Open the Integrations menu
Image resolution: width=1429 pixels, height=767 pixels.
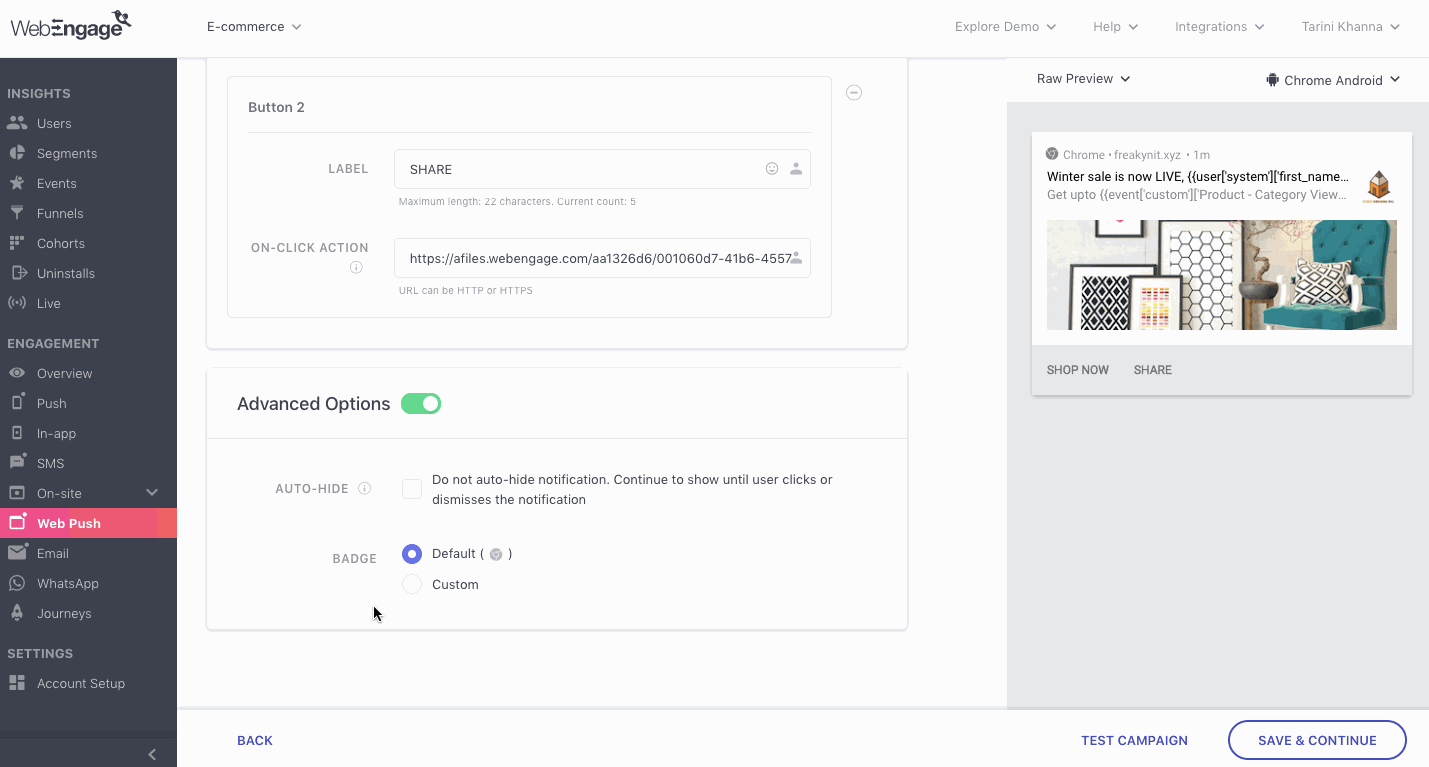pos(1218,27)
